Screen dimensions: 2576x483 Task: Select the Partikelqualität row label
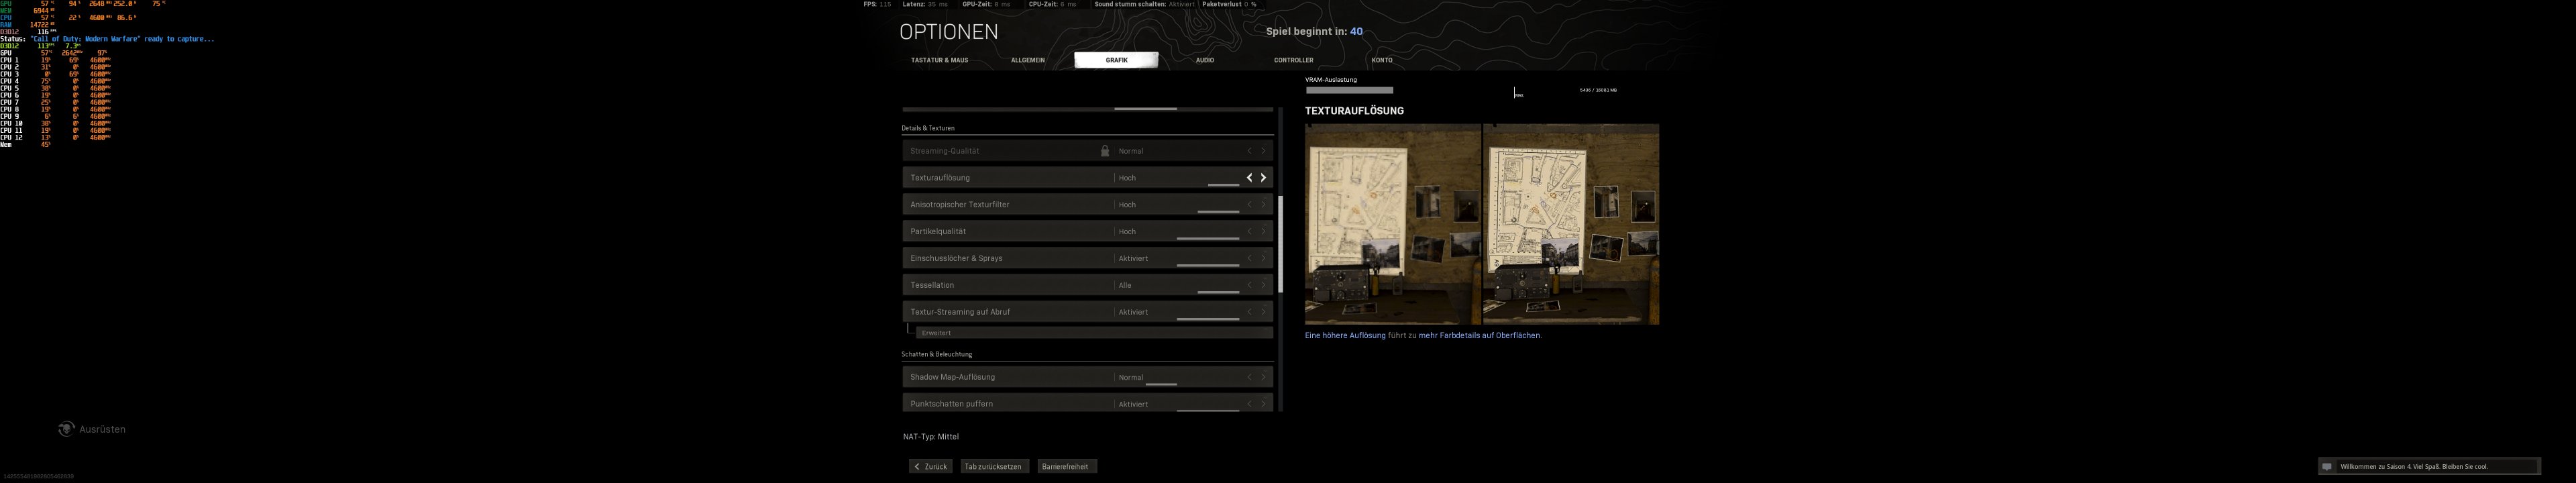(938, 231)
